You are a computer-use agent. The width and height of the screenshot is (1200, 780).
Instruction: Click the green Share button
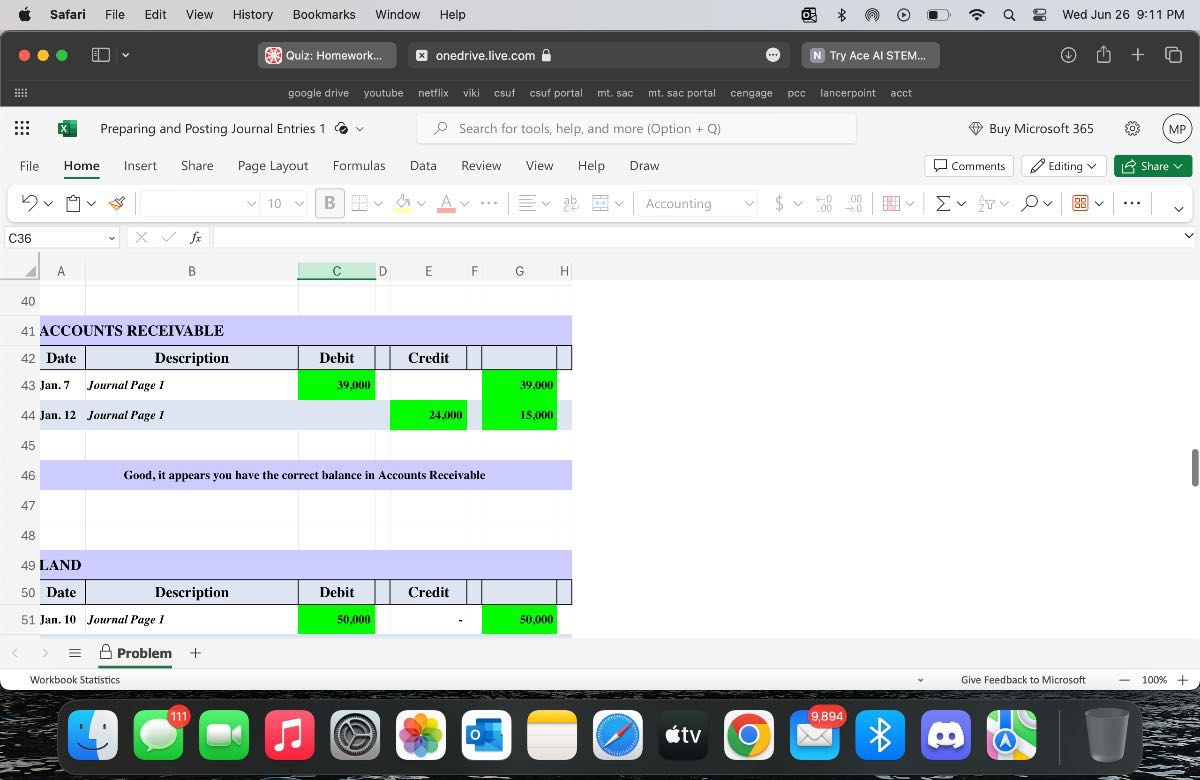pyautogui.click(x=1152, y=166)
